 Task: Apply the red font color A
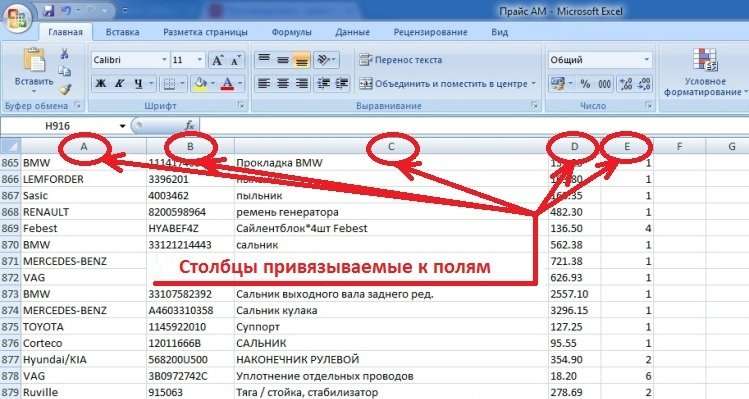[228, 84]
